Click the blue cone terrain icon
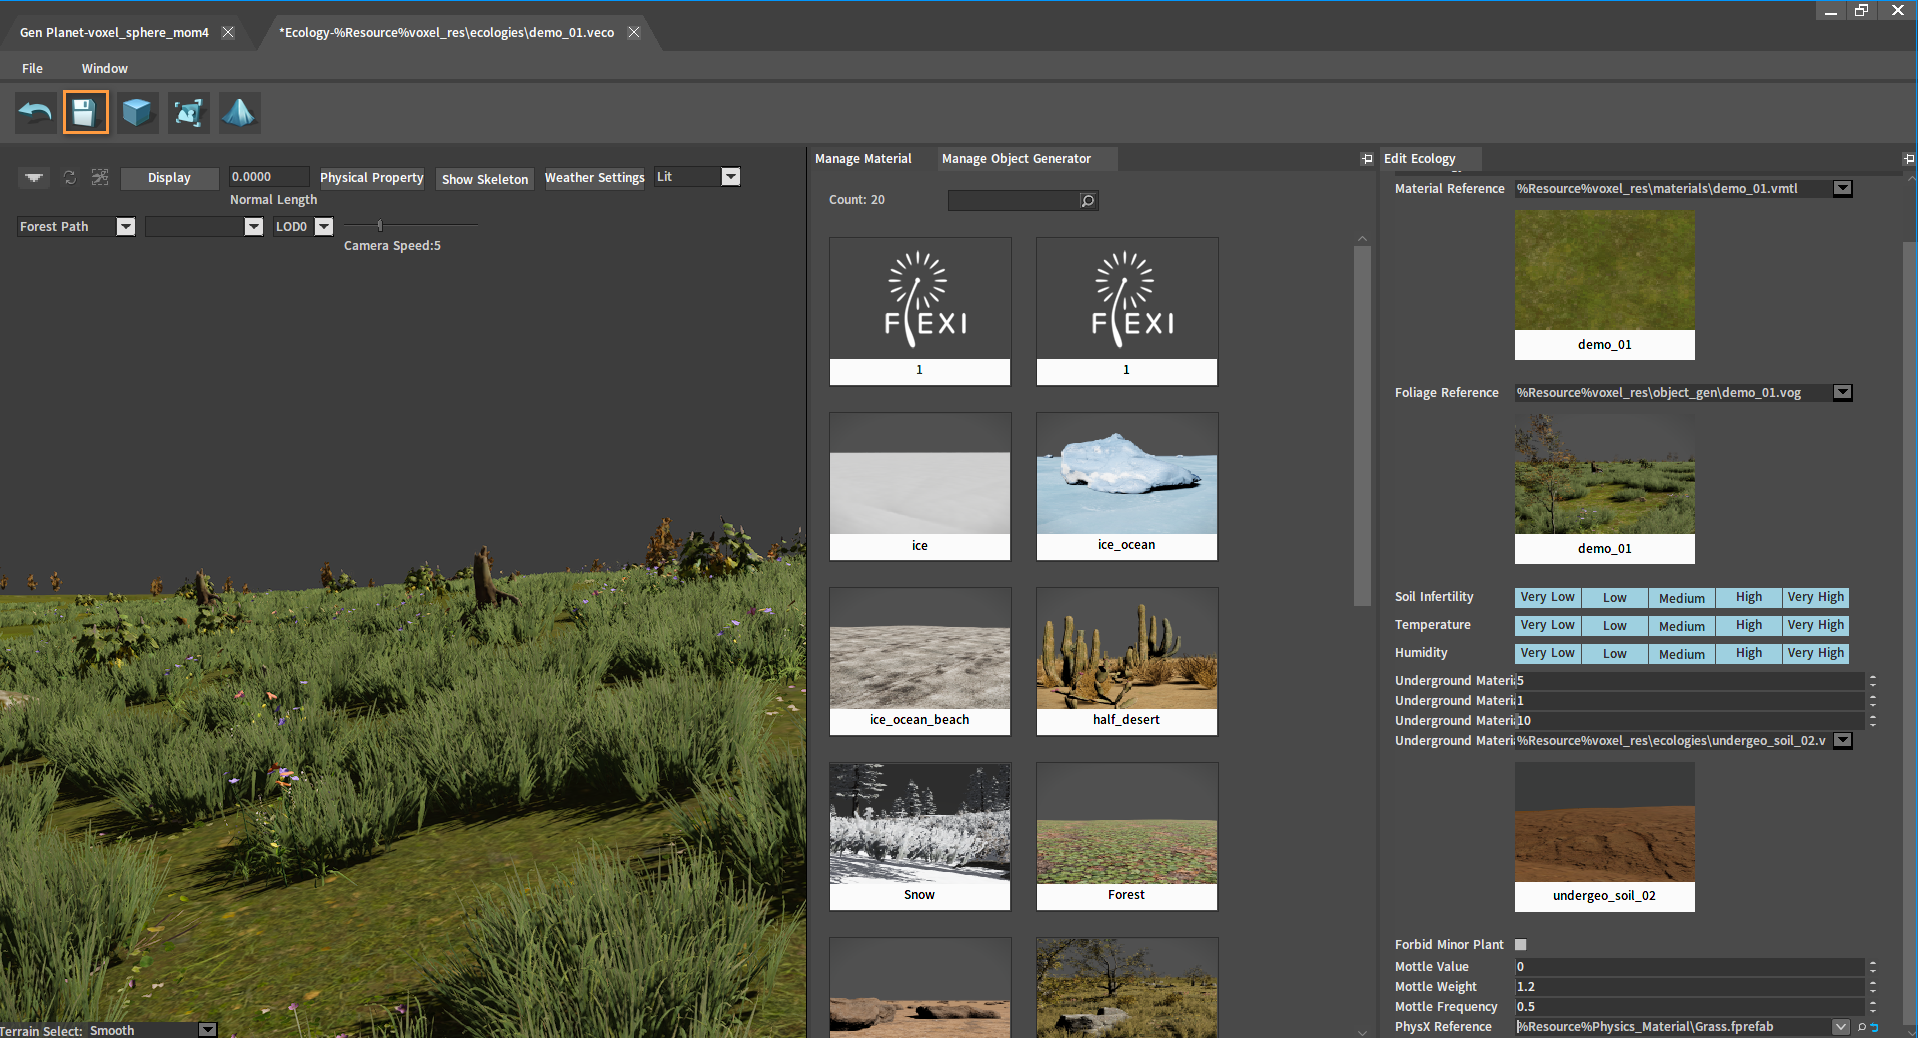 click(239, 112)
